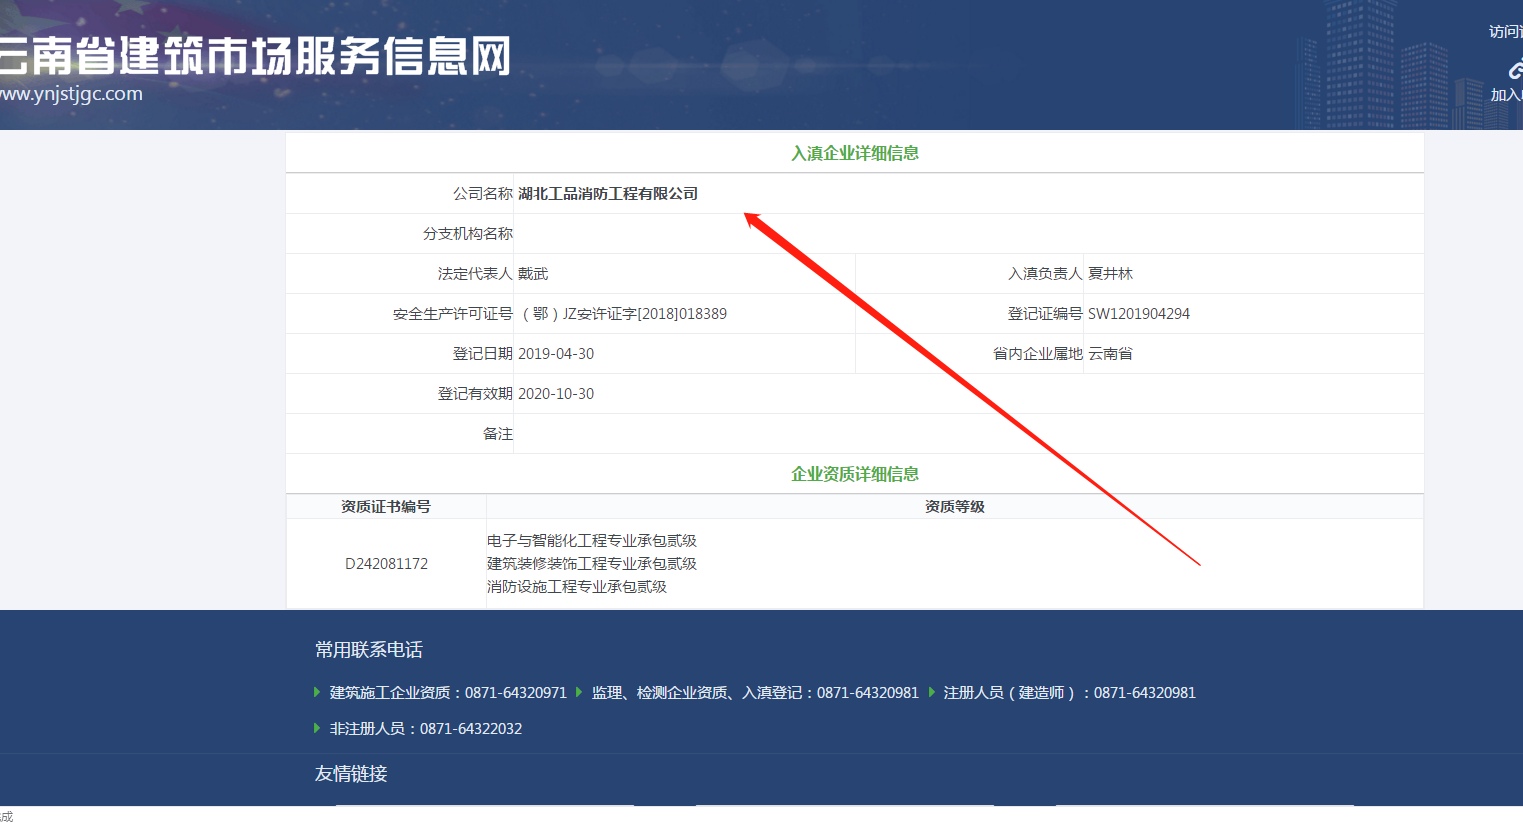Click the 省内企业属地 label

(x=1038, y=354)
